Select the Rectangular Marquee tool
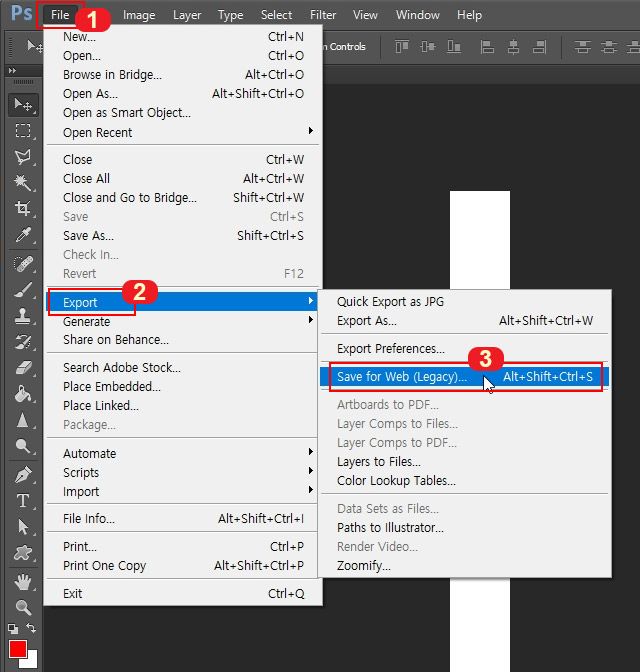 pyautogui.click(x=23, y=130)
